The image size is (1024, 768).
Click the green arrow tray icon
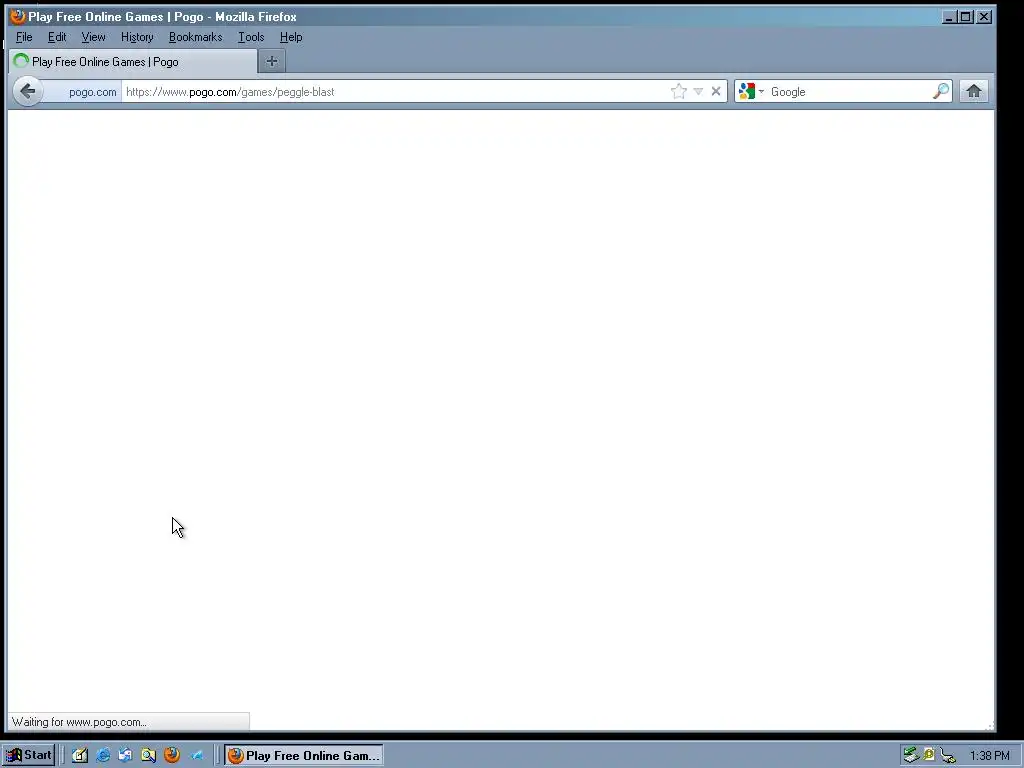pos(911,755)
